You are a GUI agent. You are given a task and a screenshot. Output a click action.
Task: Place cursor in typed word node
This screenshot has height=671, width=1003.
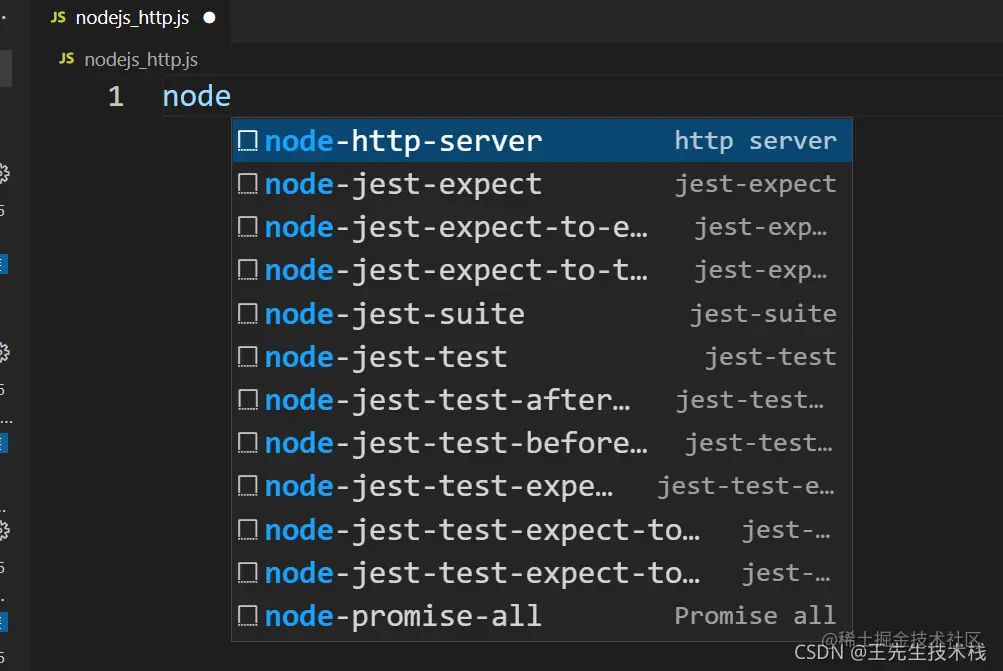196,97
